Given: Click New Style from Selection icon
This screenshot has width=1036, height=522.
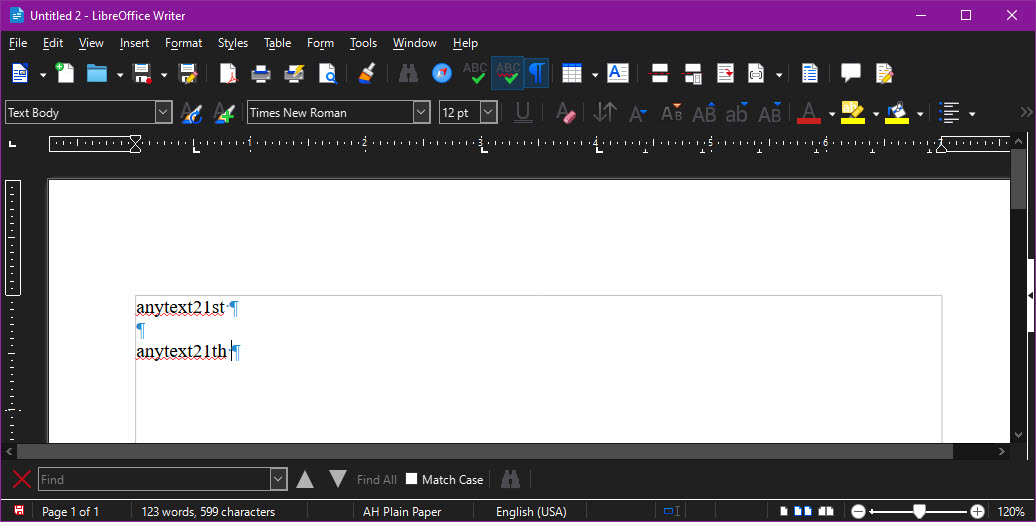Looking at the screenshot, I should (x=225, y=113).
